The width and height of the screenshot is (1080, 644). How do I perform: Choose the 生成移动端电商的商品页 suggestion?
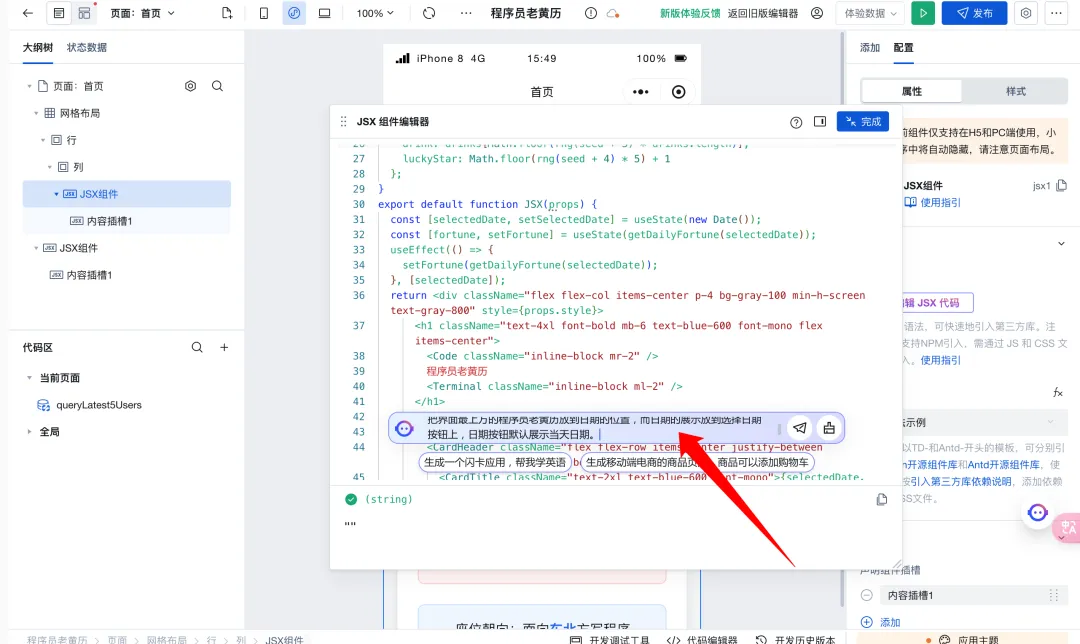(x=697, y=462)
